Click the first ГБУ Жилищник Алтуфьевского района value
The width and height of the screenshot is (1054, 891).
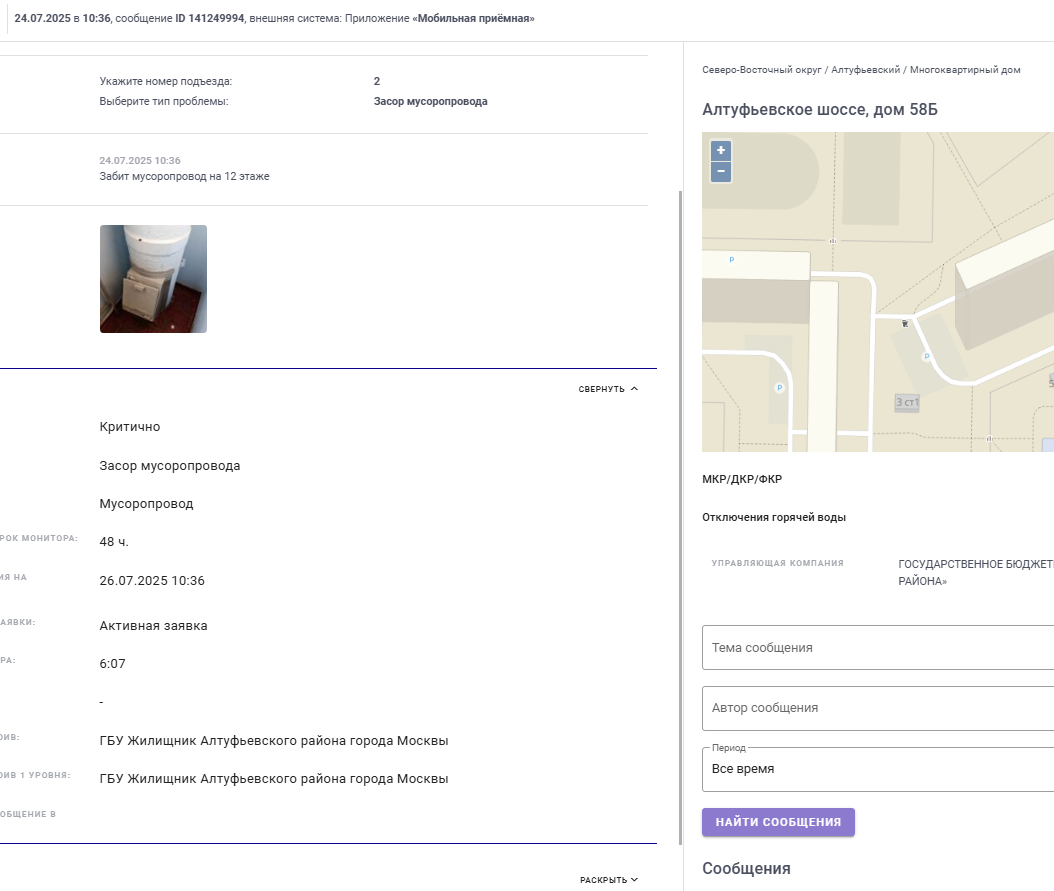coord(274,740)
